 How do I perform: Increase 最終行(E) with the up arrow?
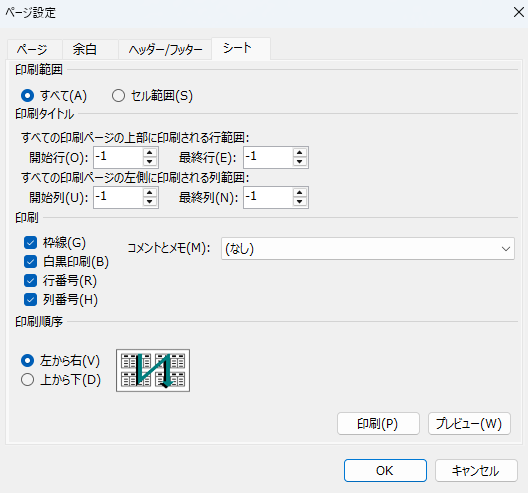pyautogui.click(x=300, y=153)
